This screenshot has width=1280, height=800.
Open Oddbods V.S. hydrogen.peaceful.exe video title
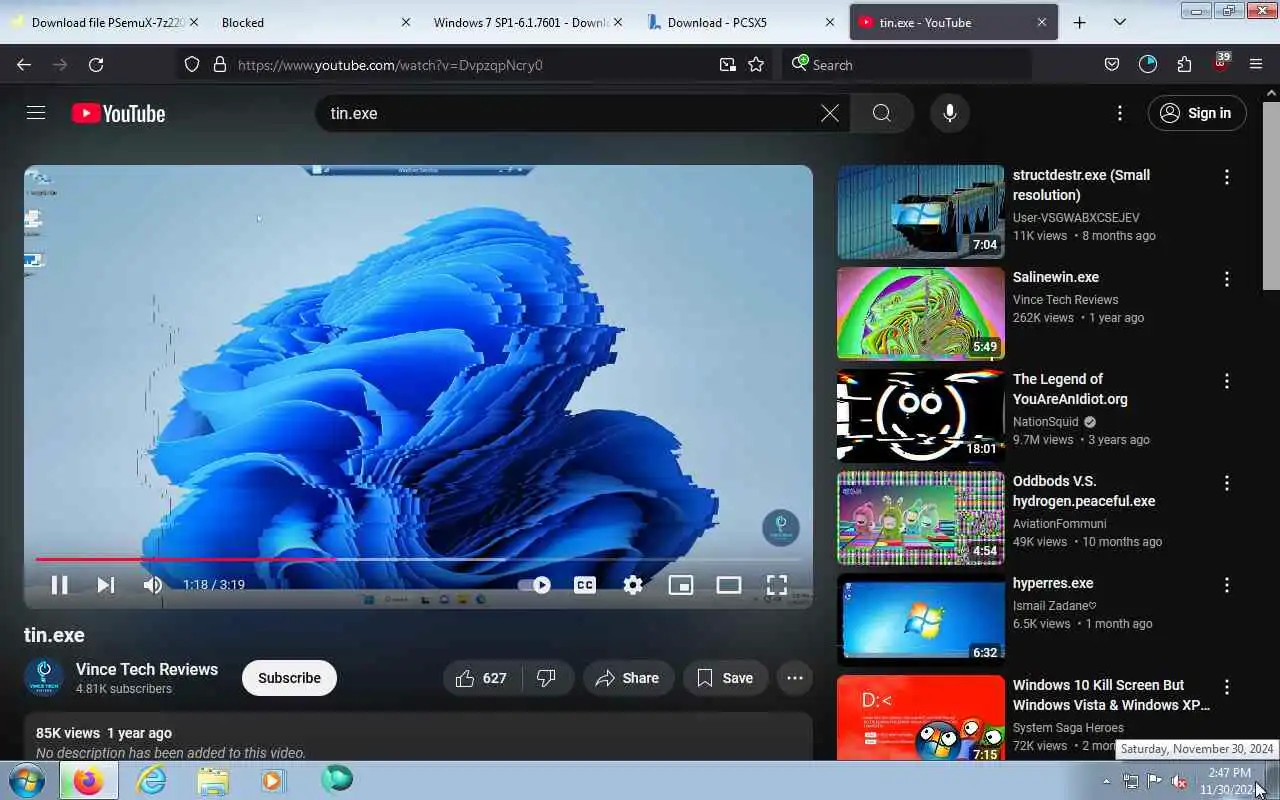coord(1084,491)
